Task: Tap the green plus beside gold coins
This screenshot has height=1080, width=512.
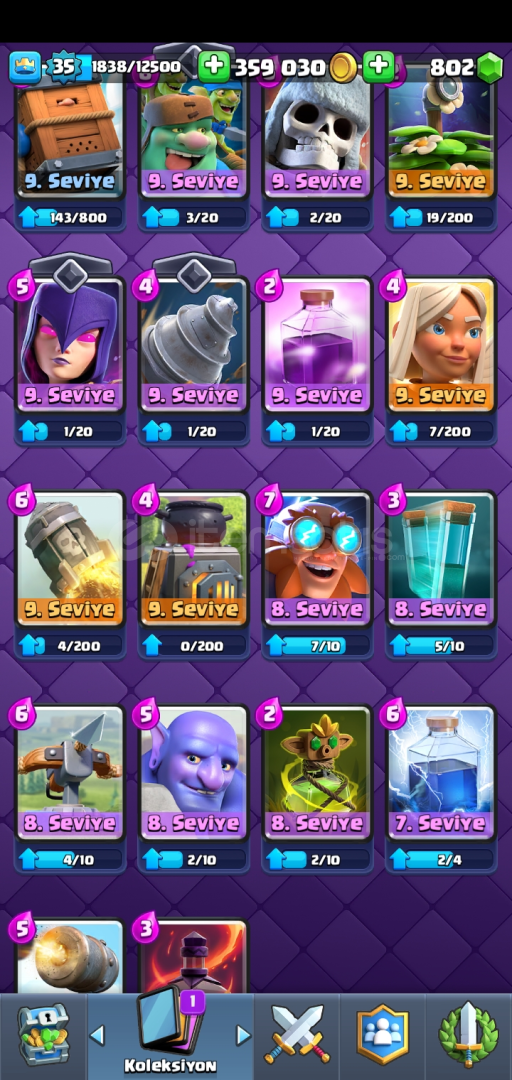Action: click(x=378, y=67)
